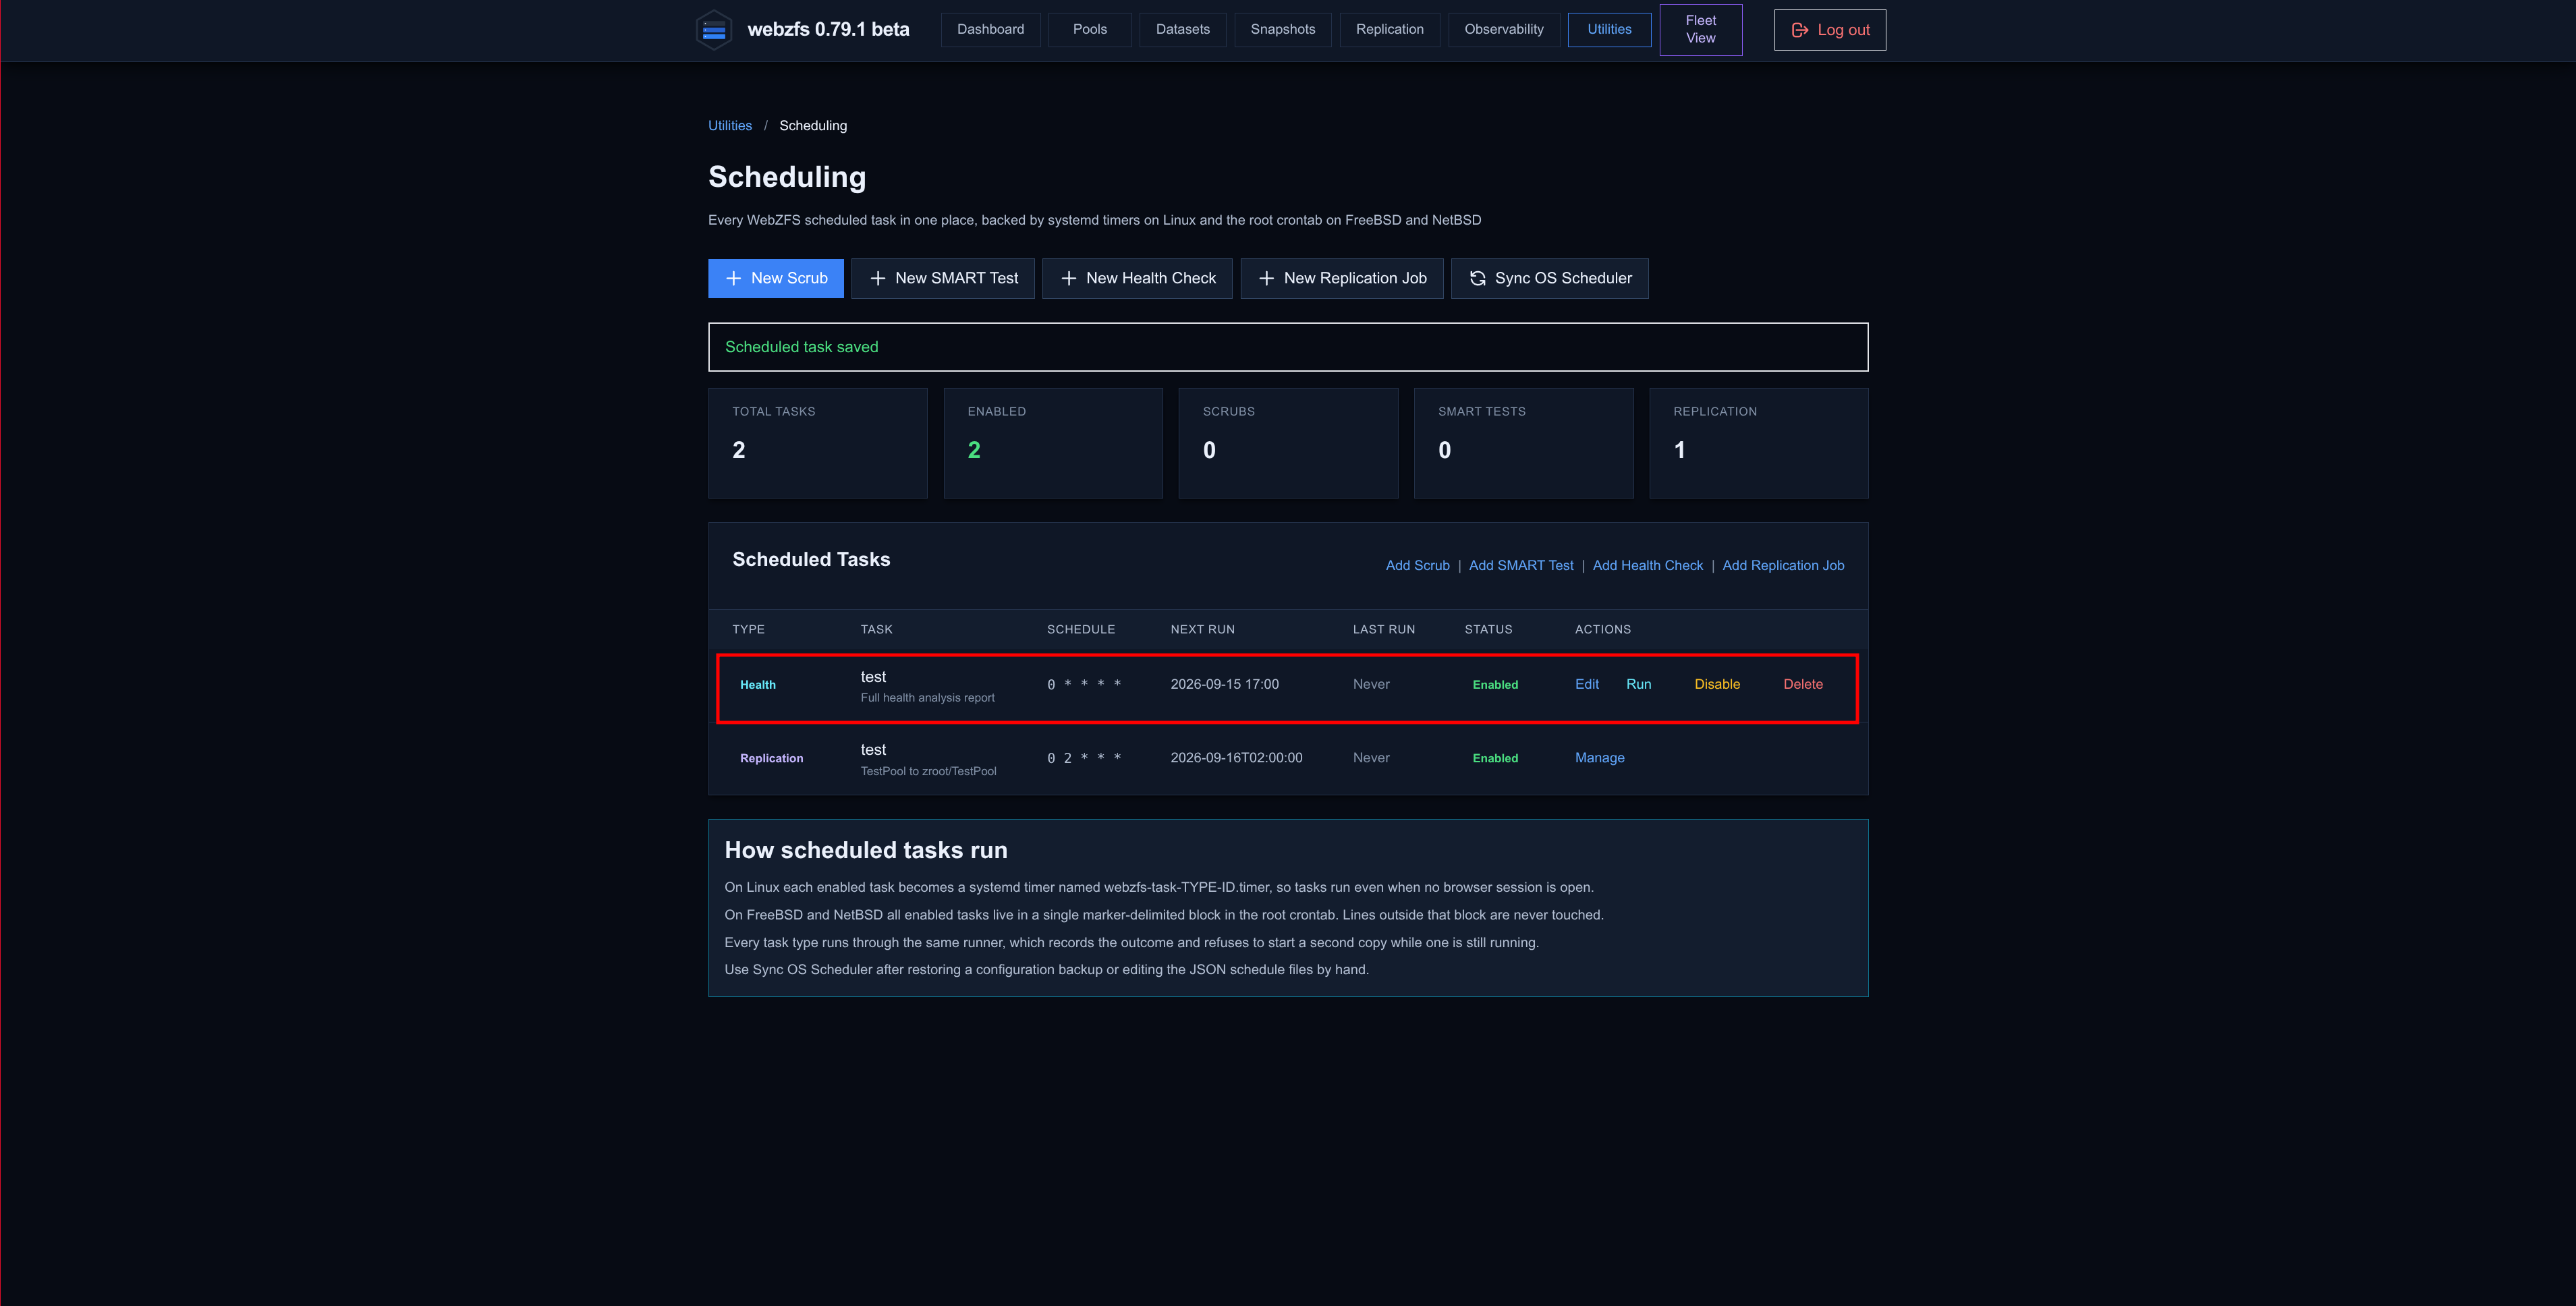Open the Utilities tab in navbar

tap(1609, 29)
